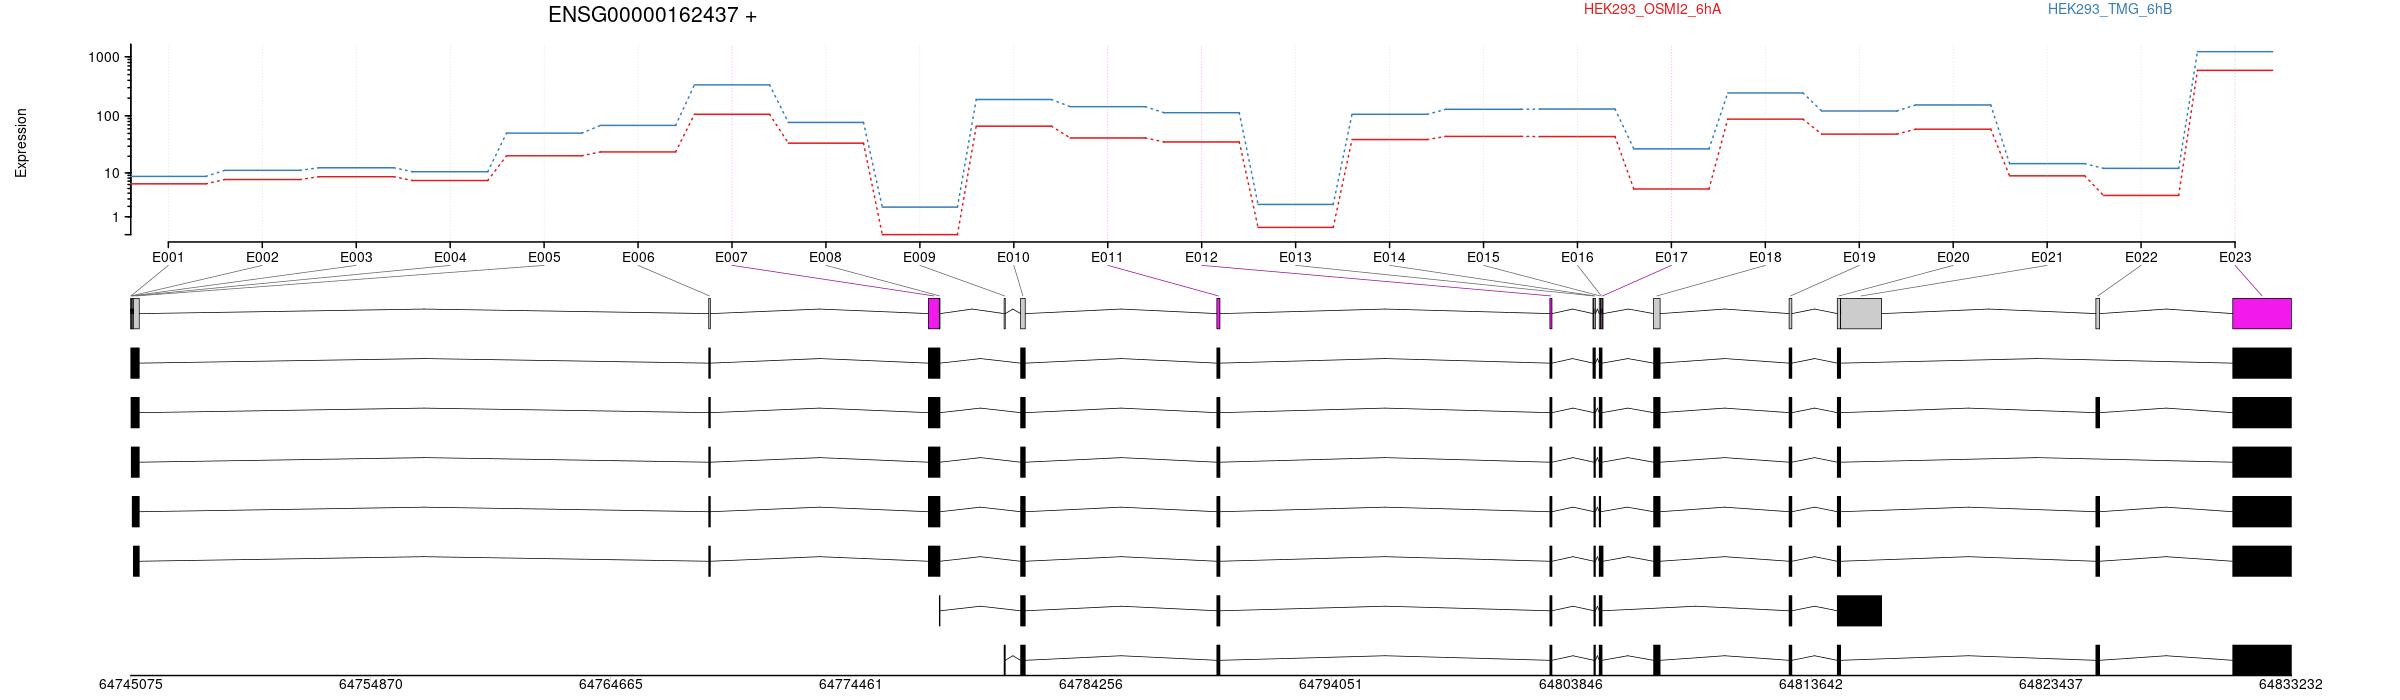The width and height of the screenshot is (2400, 700).
Task: Click the gene title ENSG00000162437 +
Action: pyautogui.click(x=652, y=15)
